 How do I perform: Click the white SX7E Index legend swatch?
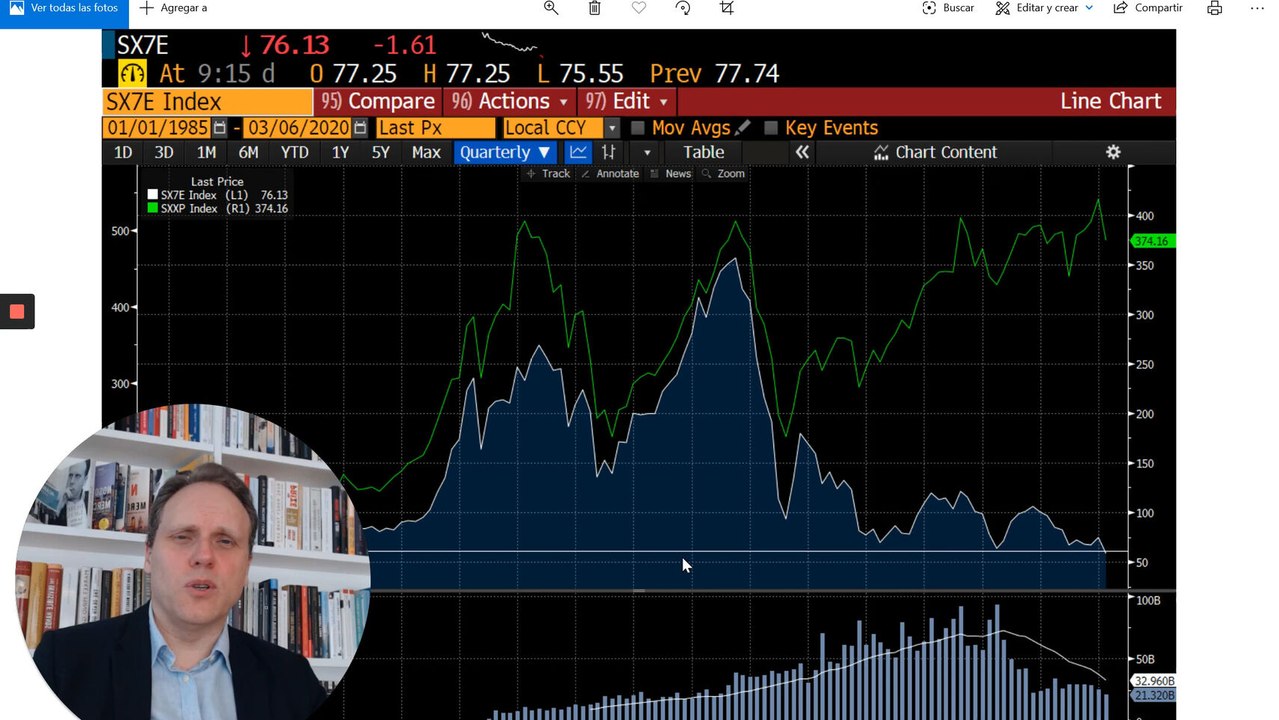(153, 195)
